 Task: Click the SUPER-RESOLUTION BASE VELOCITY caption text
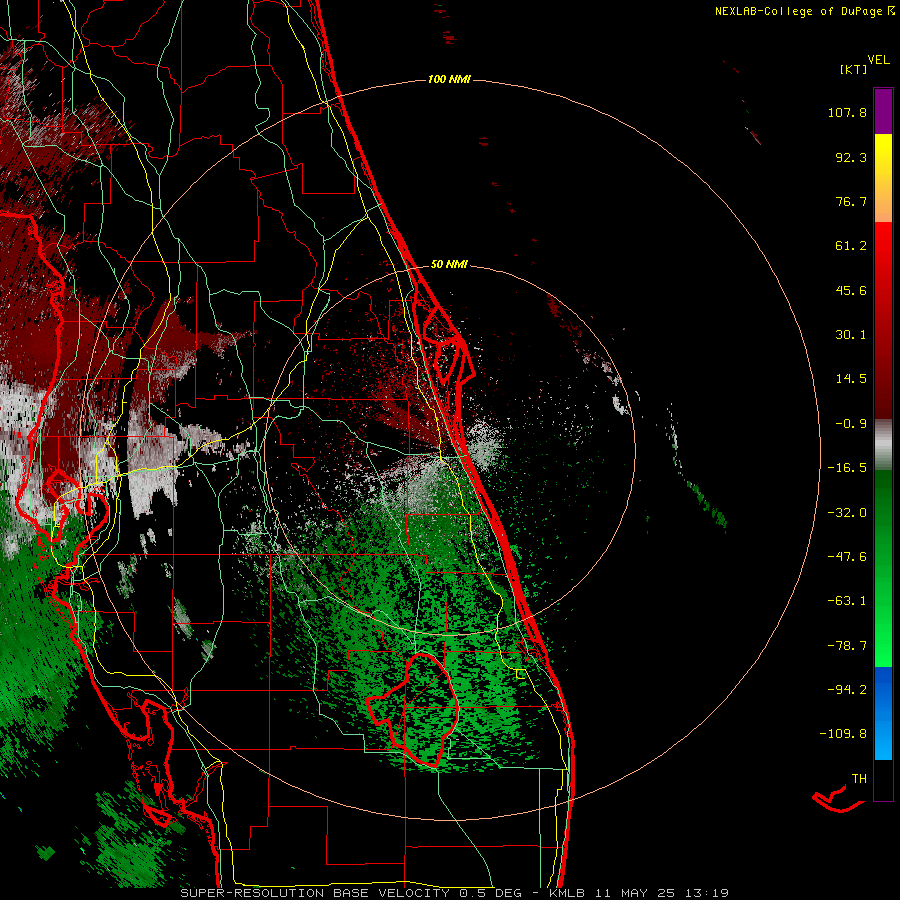(315, 893)
